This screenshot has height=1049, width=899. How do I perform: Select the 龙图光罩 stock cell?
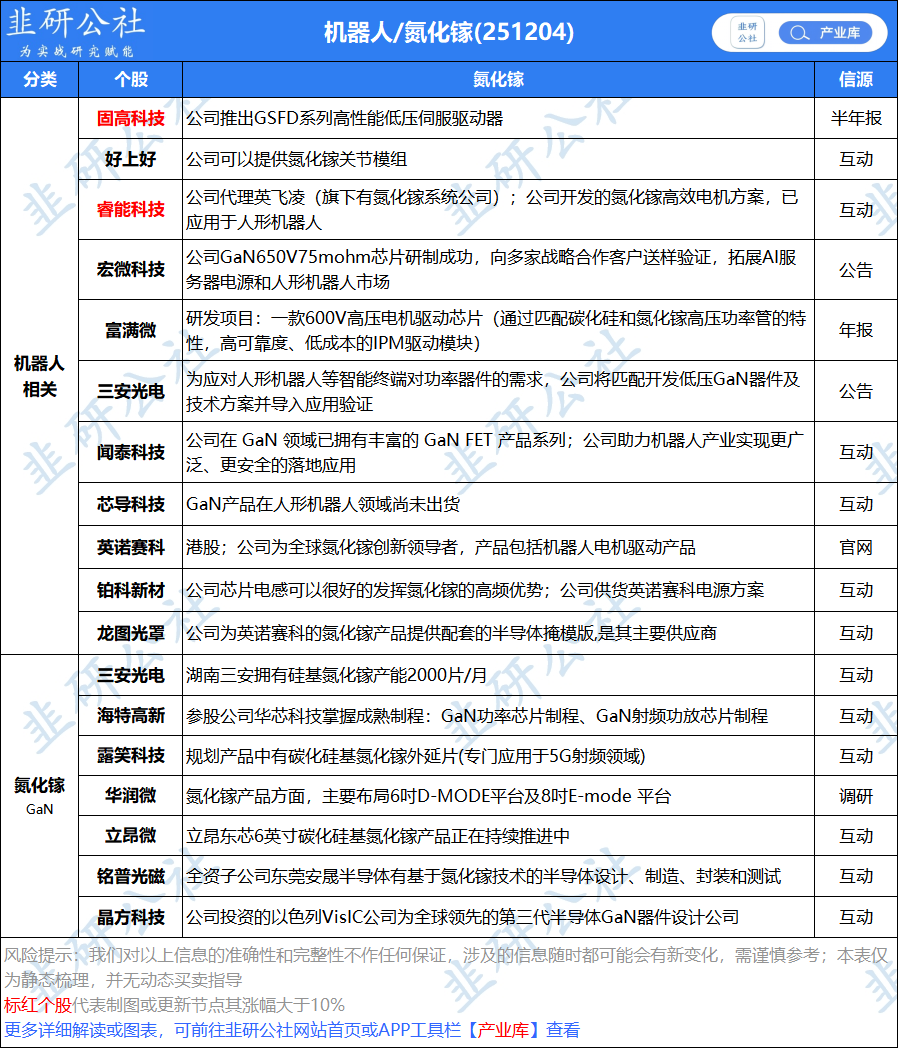pos(130,632)
